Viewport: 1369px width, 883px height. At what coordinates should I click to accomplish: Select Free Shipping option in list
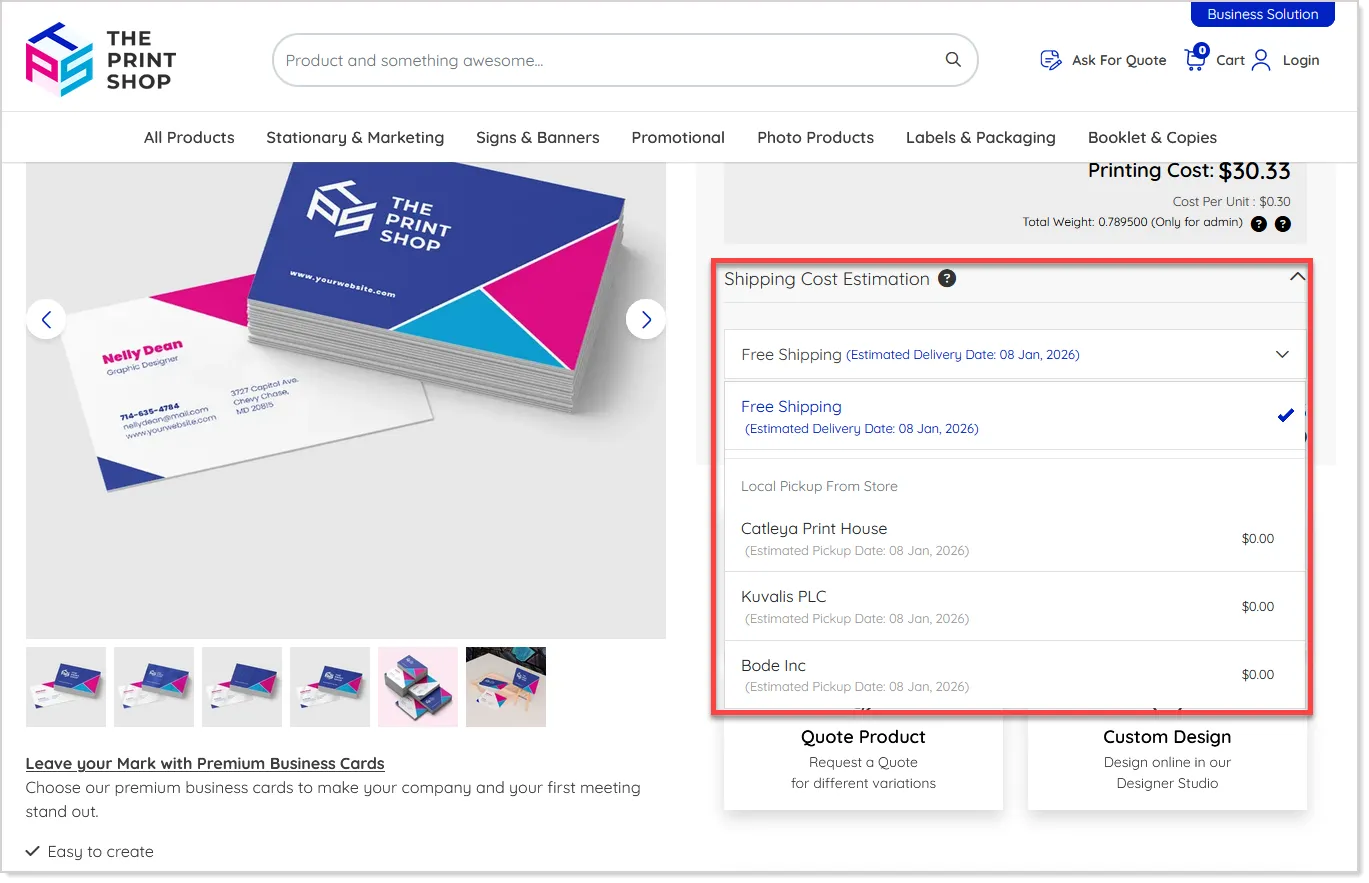pos(1015,416)
